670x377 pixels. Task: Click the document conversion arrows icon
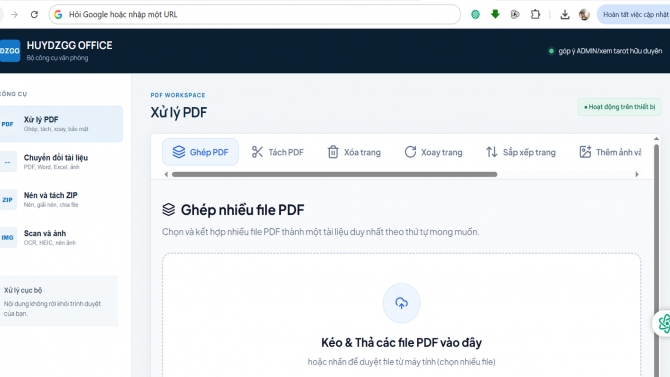[8, 162]
